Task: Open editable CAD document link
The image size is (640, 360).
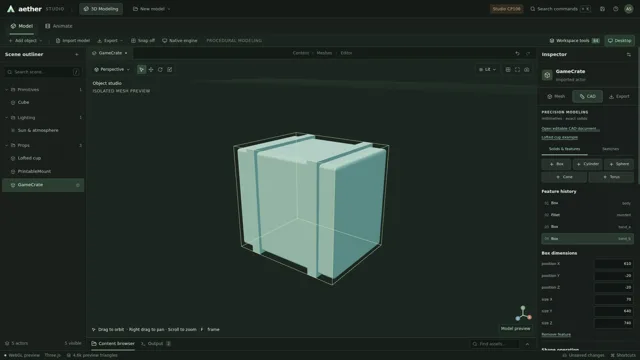Action: [x=570, y=129]
